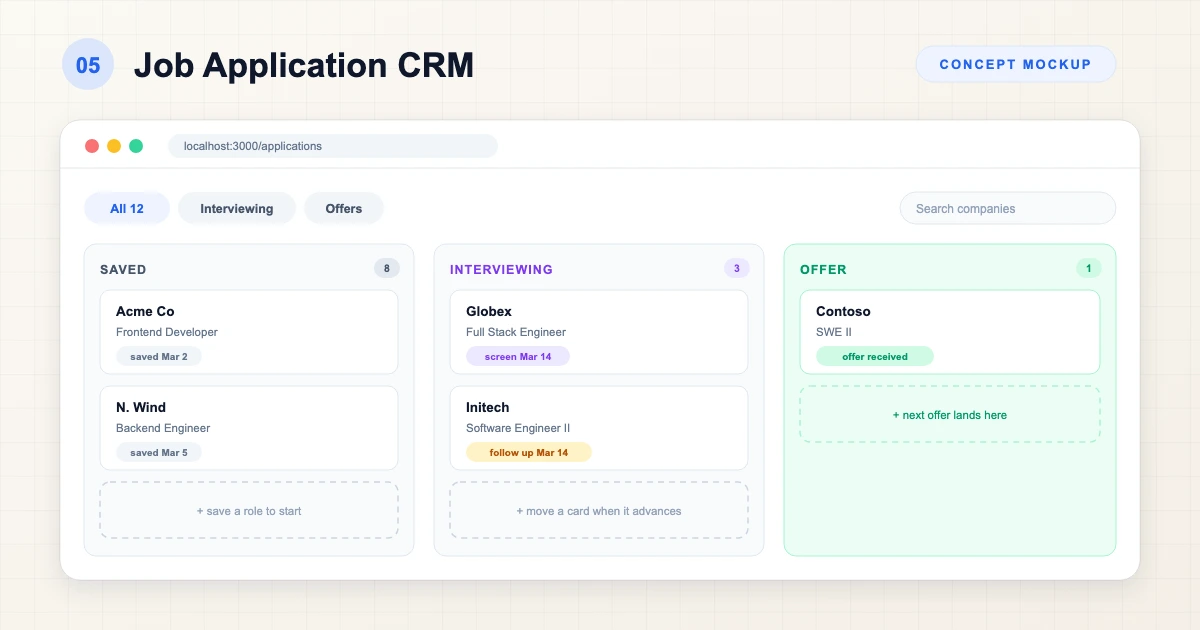Click the 'Software Engineer II' role text

518,428
